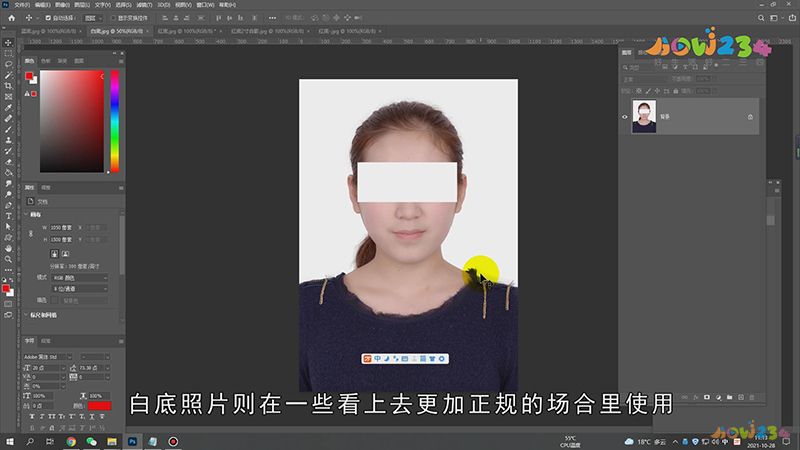Select the Path Selection tool

tap(8, 227)
